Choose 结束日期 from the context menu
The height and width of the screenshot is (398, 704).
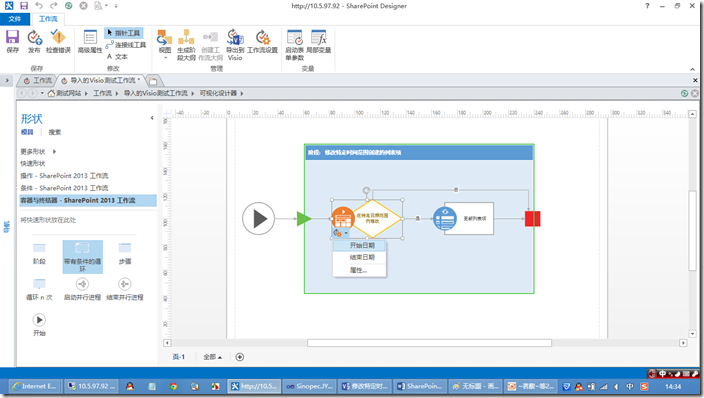point(360,257)
